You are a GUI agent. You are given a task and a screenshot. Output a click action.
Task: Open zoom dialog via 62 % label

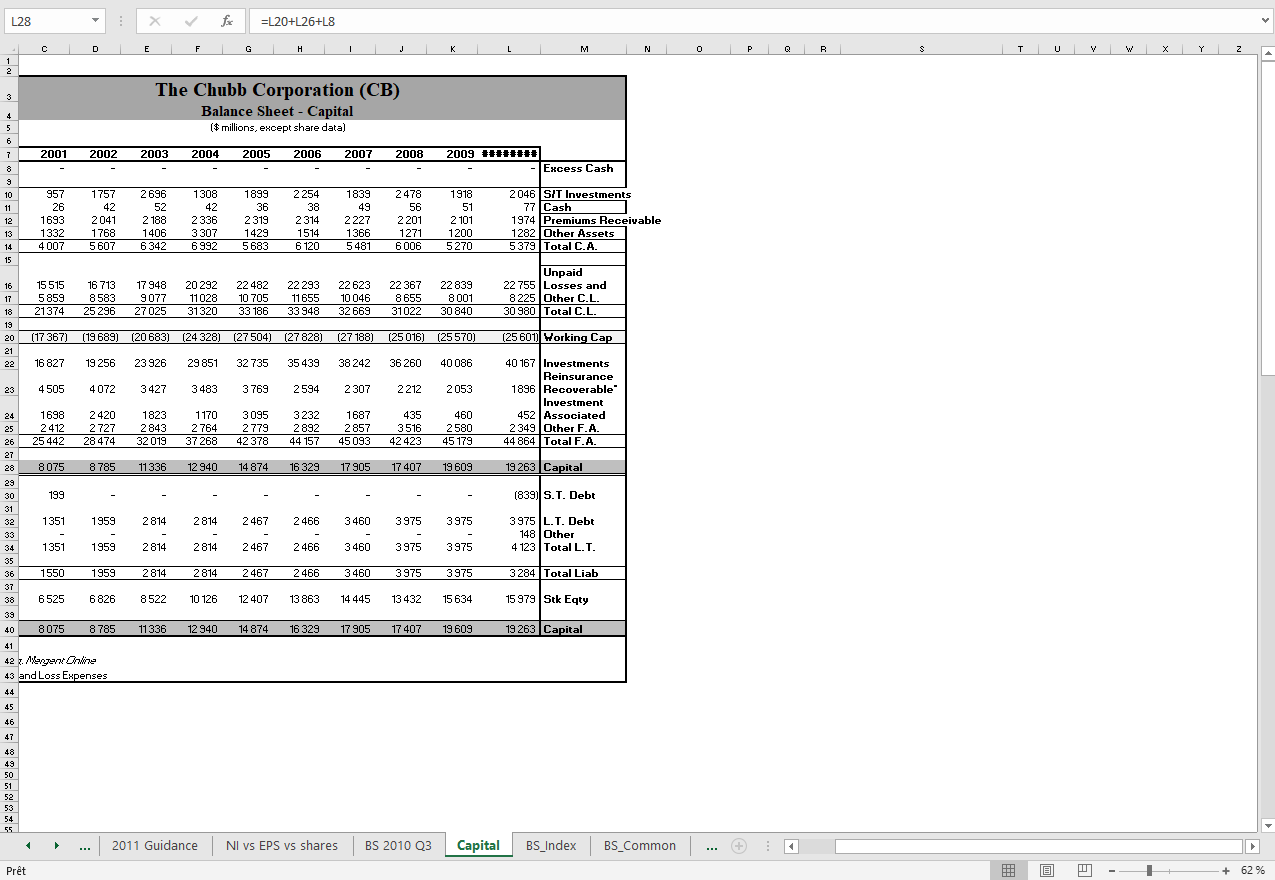[1252, 871]
